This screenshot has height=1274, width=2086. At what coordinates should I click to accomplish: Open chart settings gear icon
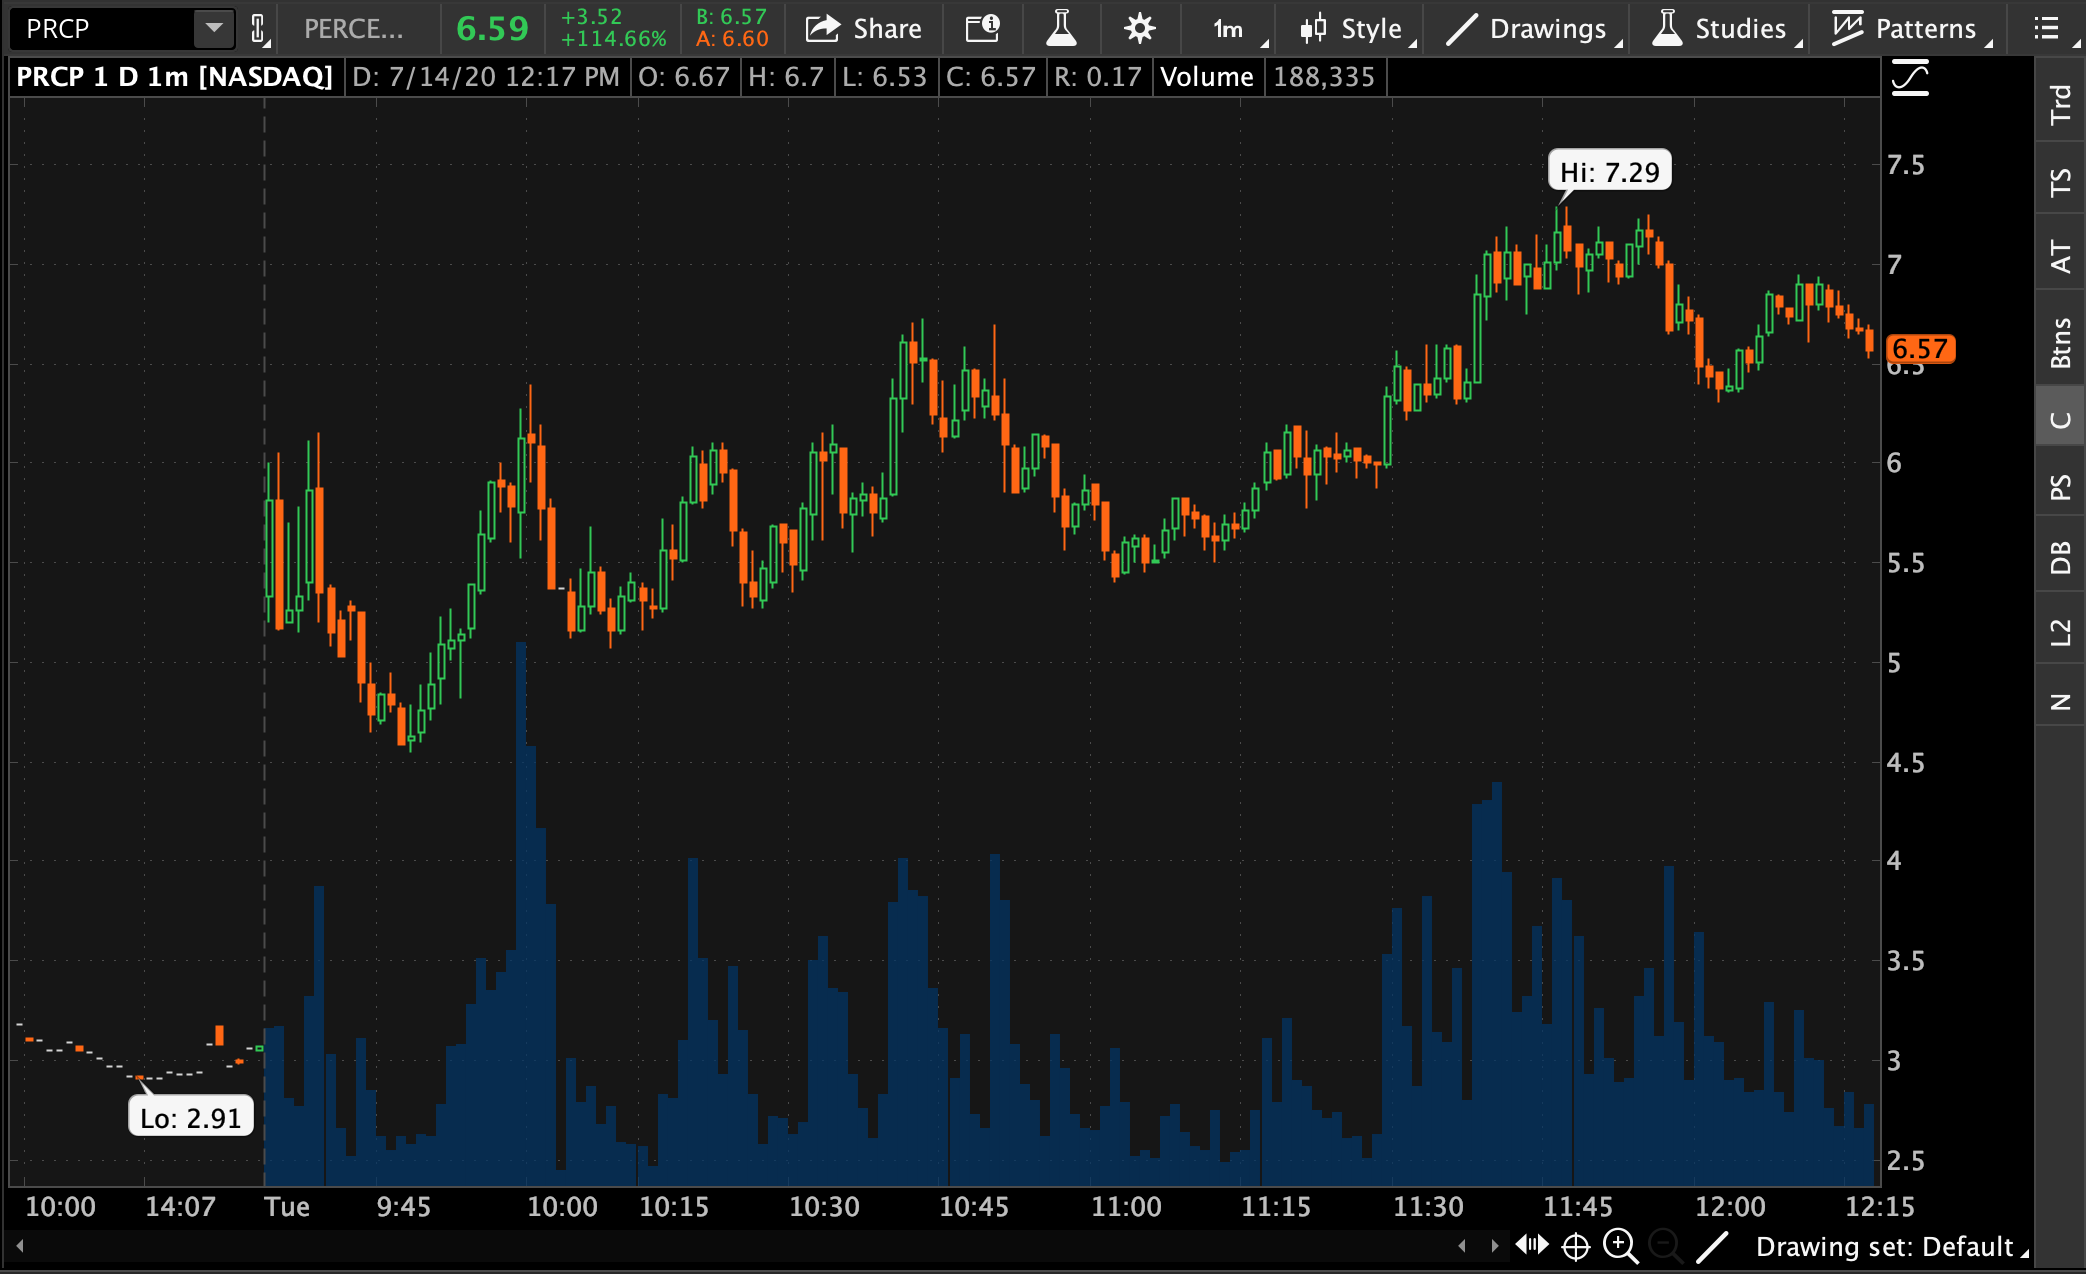click(1139, 29)
